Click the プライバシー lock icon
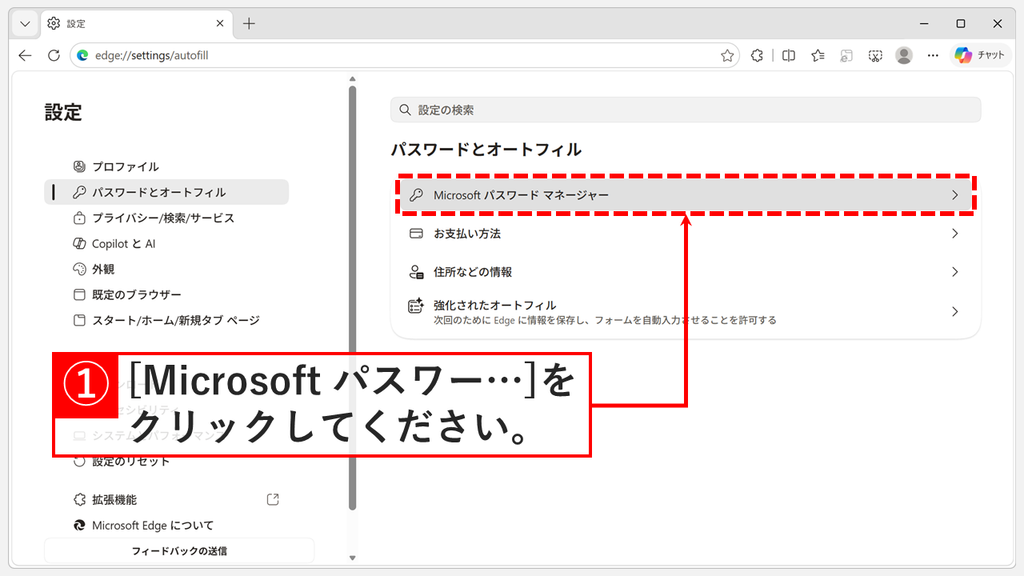 pyautogui.click(x=79, y=217)
